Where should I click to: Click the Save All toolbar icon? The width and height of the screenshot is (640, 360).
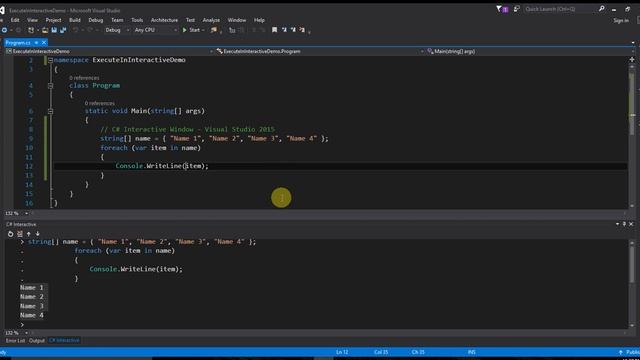click(x=63, y=30)
